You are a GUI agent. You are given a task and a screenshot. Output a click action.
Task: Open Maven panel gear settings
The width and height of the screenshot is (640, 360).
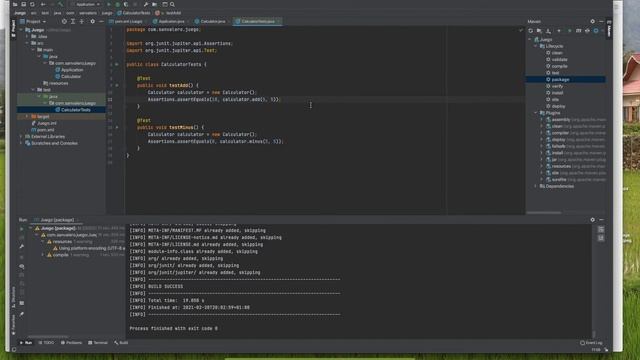coord(592,21)
